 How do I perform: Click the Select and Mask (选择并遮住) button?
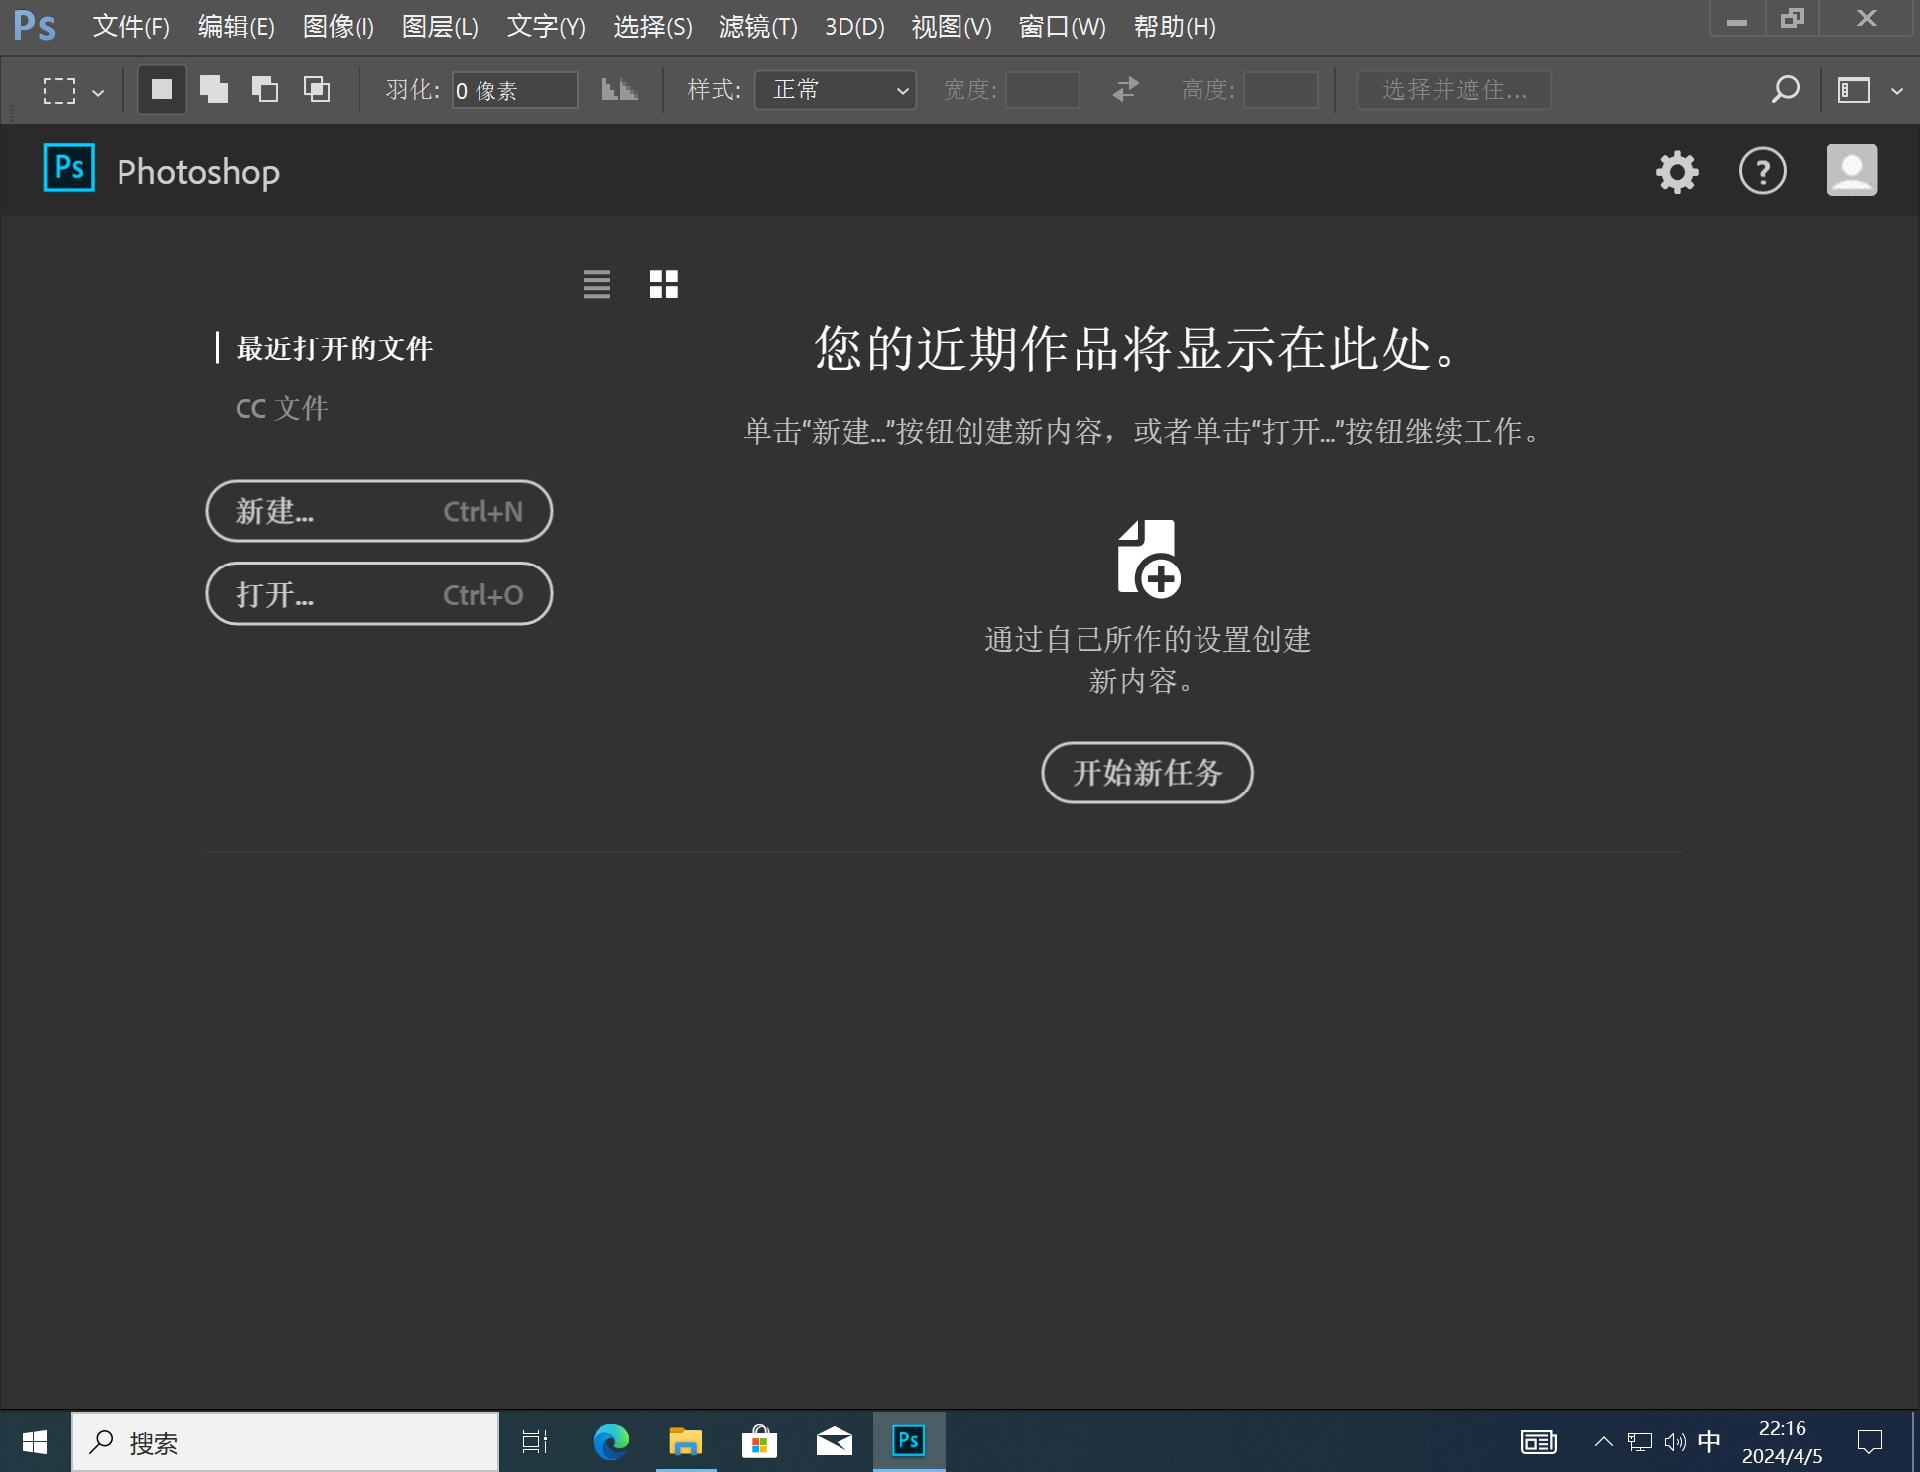1454,90
